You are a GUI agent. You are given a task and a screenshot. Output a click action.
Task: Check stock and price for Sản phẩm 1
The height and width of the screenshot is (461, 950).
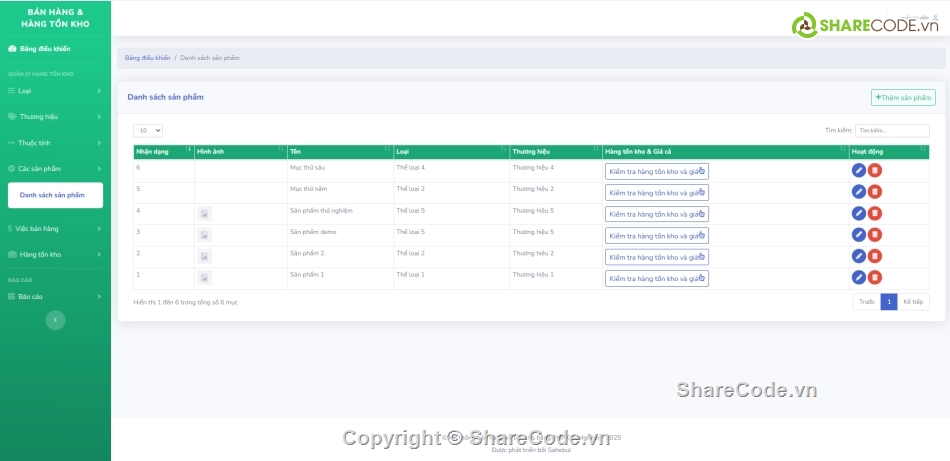[656, 279]
